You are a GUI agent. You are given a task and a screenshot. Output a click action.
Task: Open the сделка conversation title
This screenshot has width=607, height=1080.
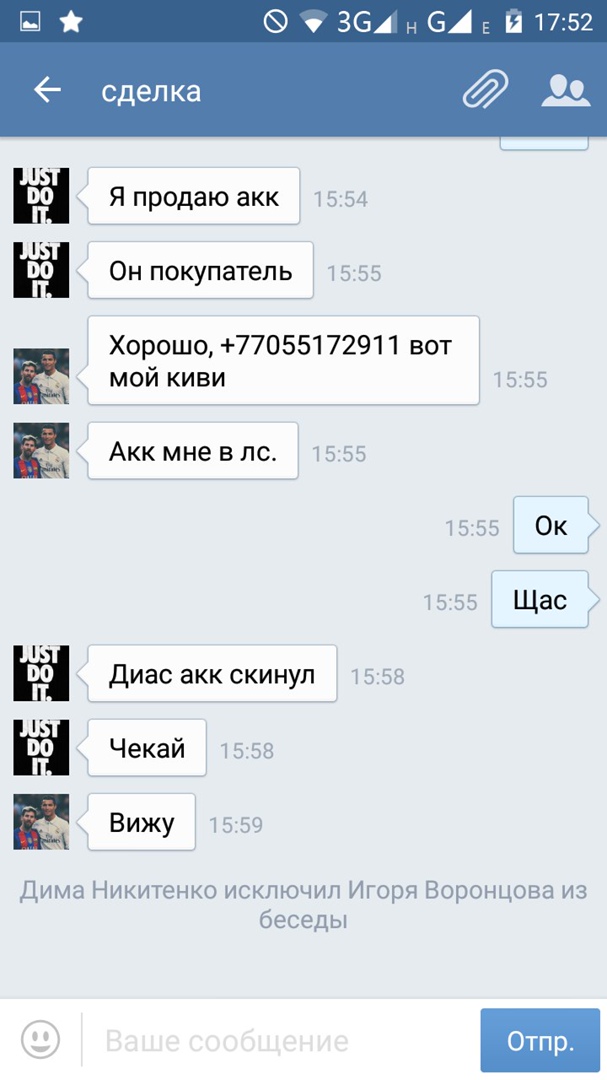point(151,92)
